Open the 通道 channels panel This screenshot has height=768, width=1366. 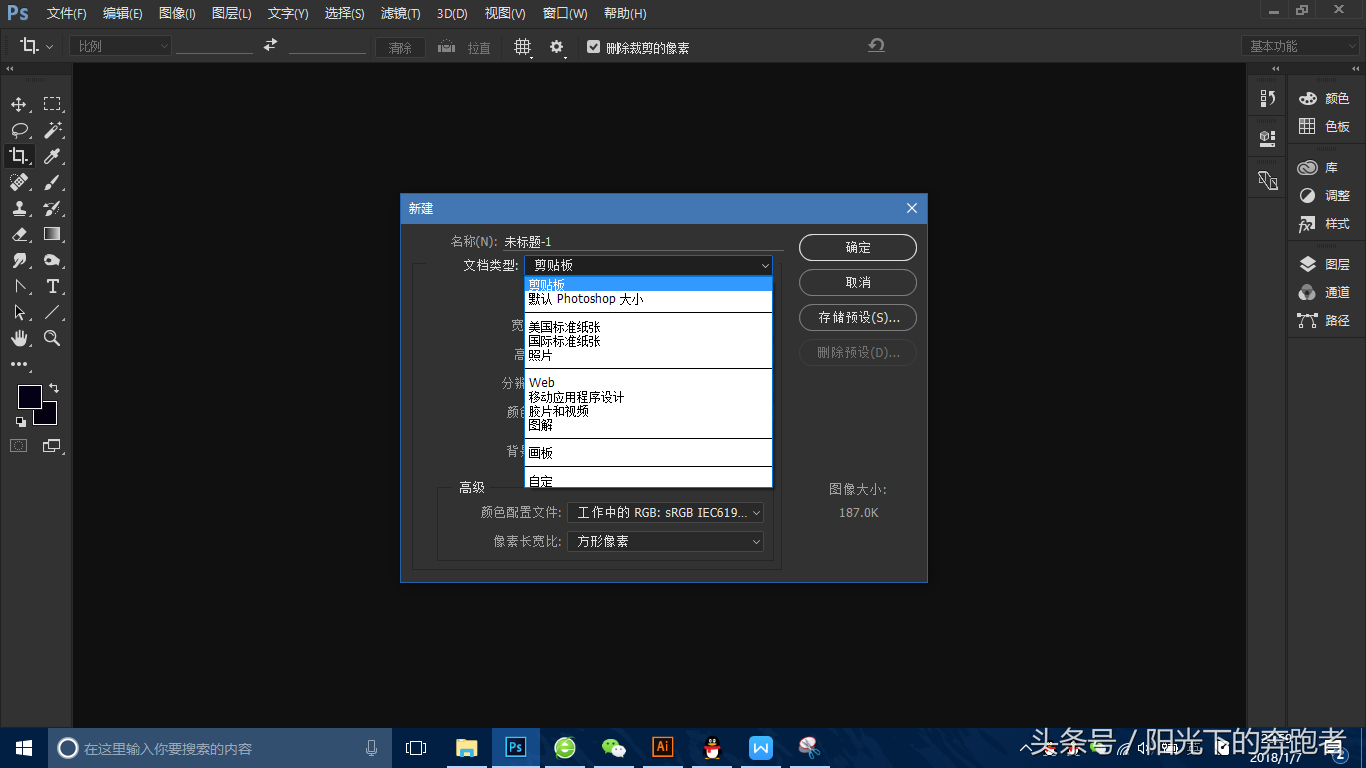1325,292
